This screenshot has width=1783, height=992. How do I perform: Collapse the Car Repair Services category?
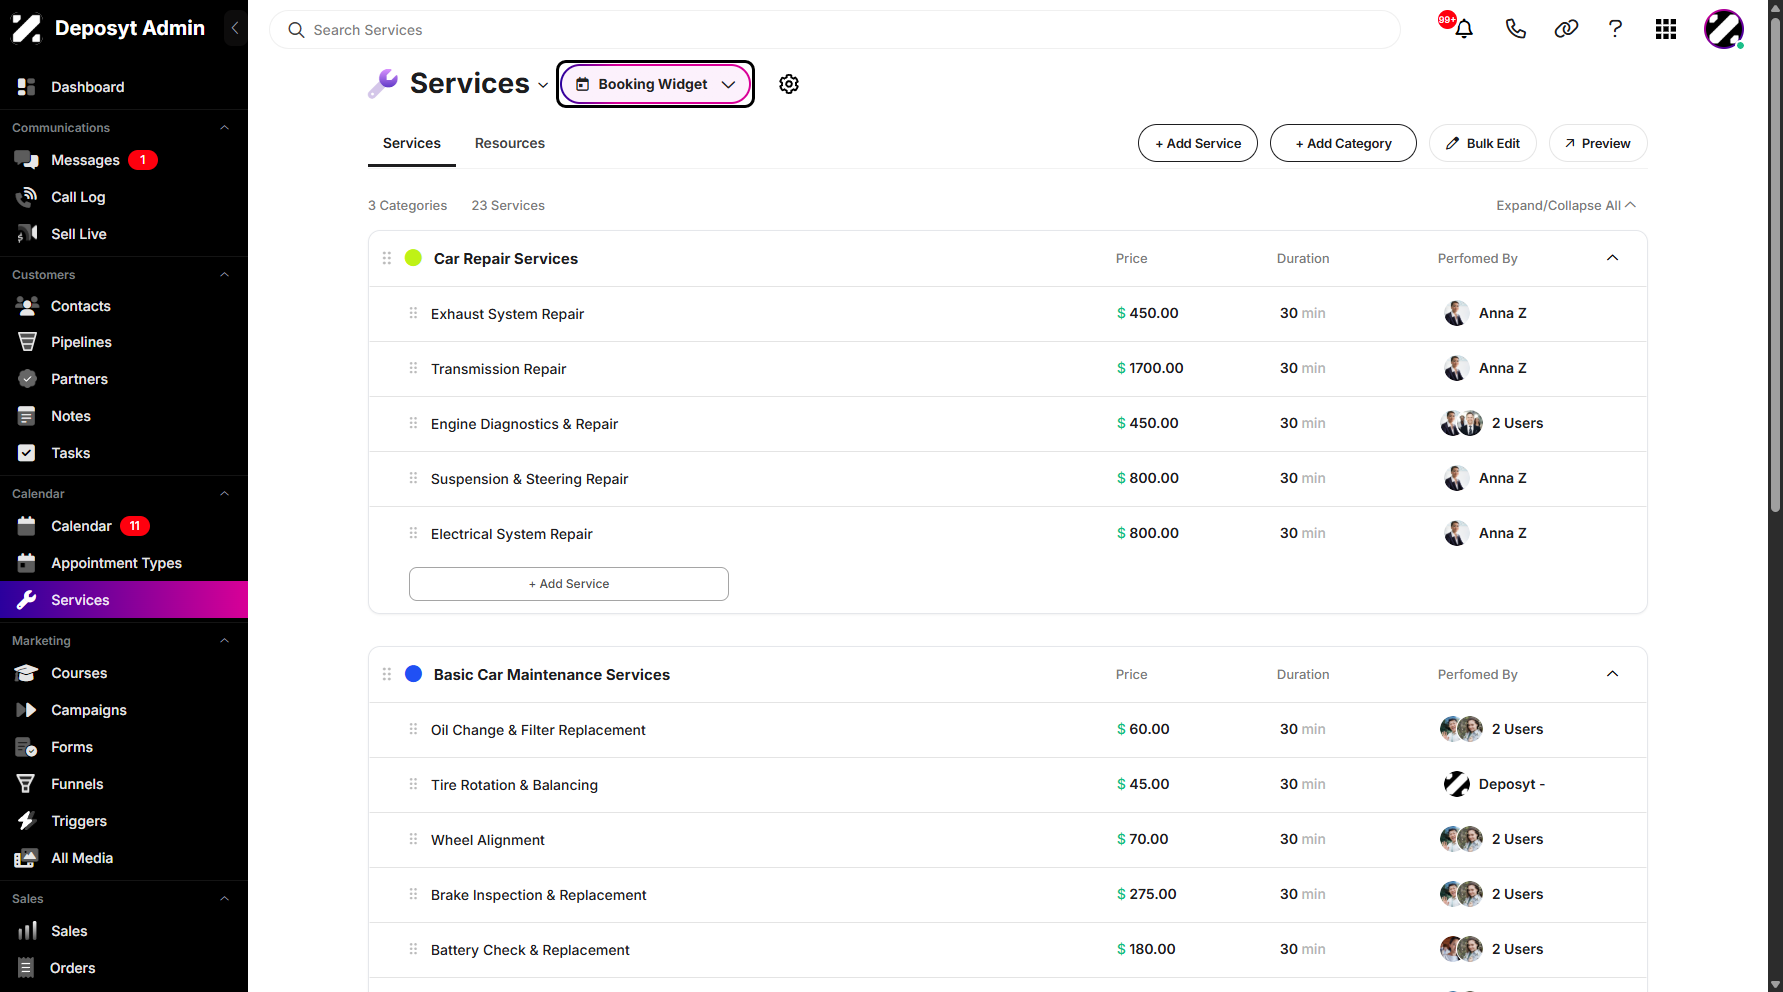point(1612,258)
